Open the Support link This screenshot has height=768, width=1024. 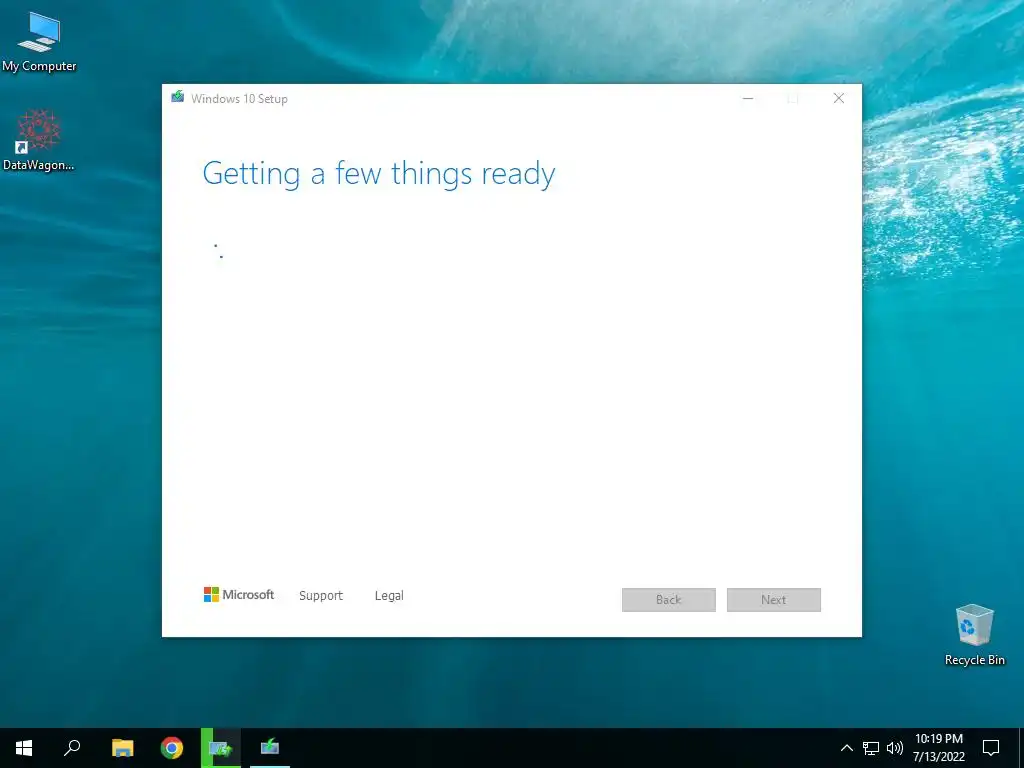click(x=321, y=596)
